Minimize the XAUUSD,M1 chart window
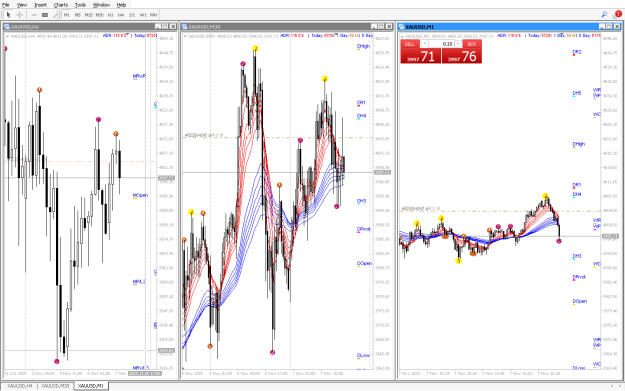The width and height of the screenshot is (625, 391). pyautogui.click(x=602, y=26)
